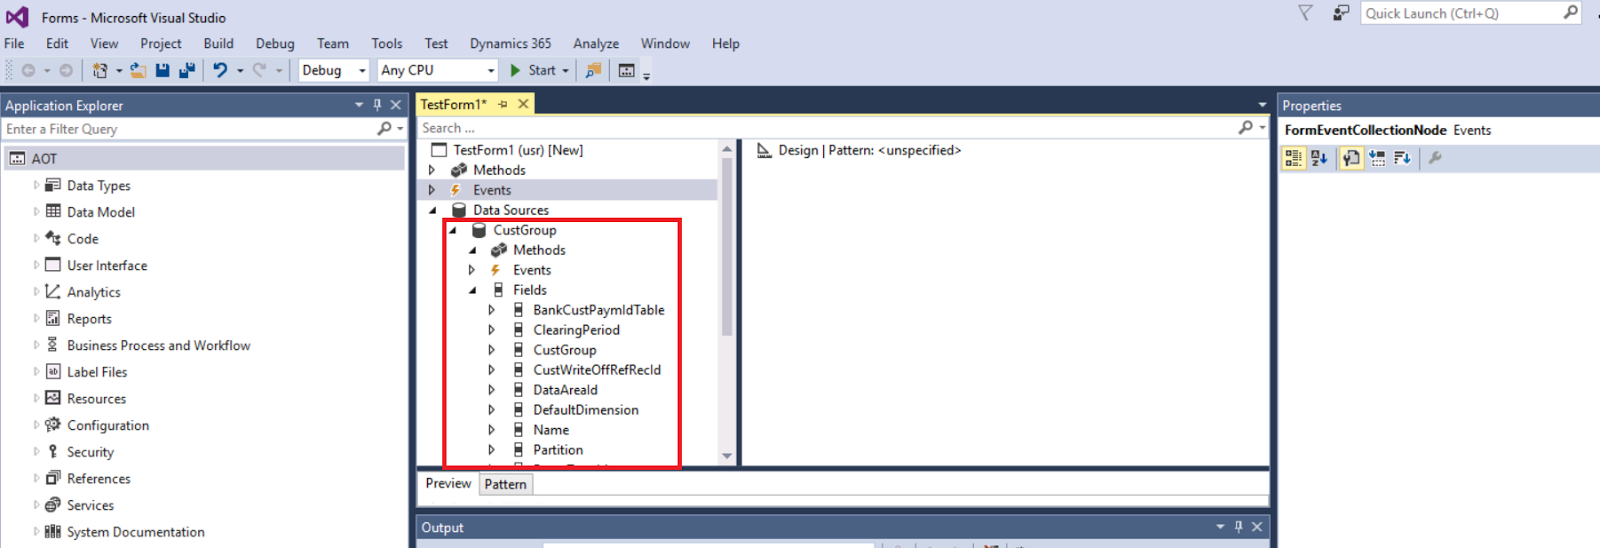Click the notifications filter funnel icon
This screenshot has height=548, width=1600.
1305,13
